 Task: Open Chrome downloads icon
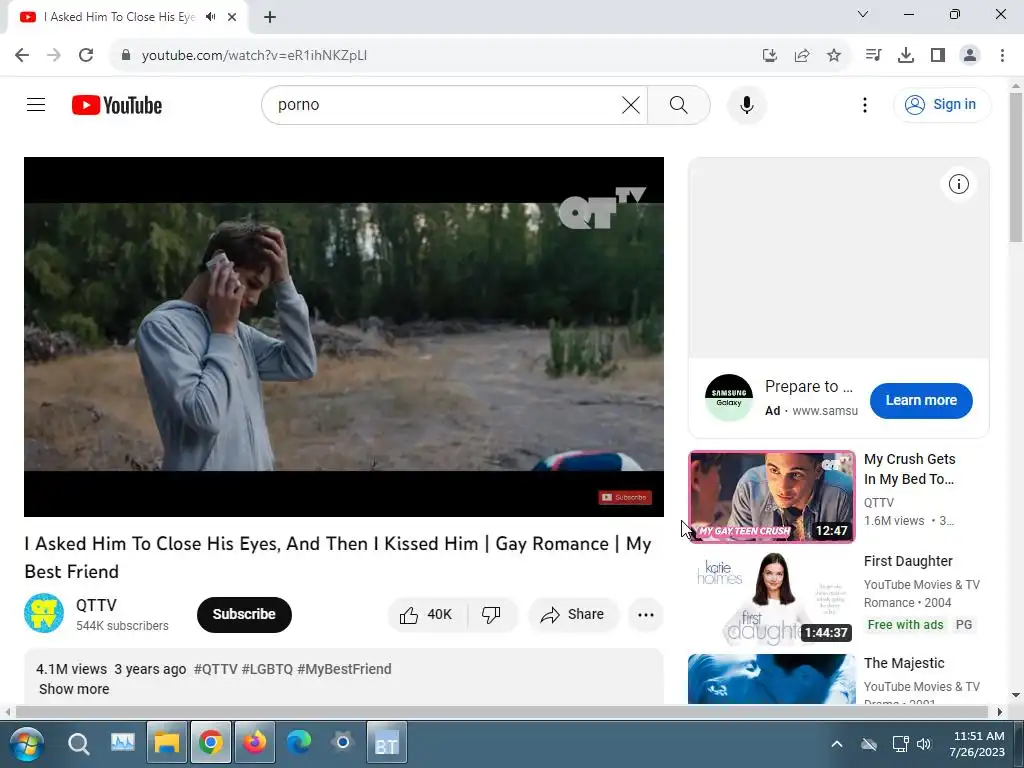[906, 55]
